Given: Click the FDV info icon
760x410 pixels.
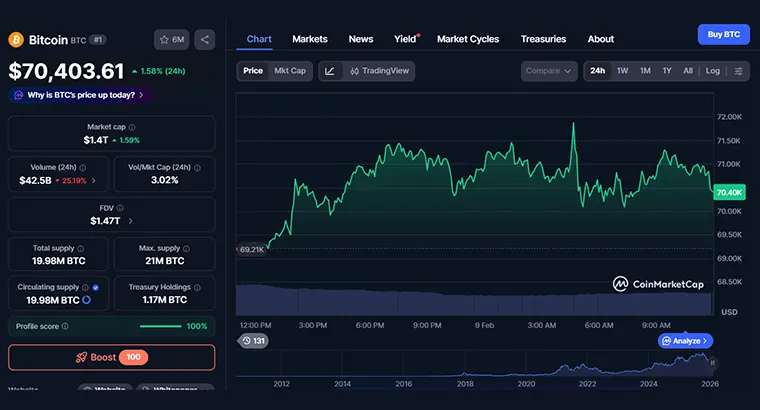Looking at the screenshot, I should (x=120, y=208).
